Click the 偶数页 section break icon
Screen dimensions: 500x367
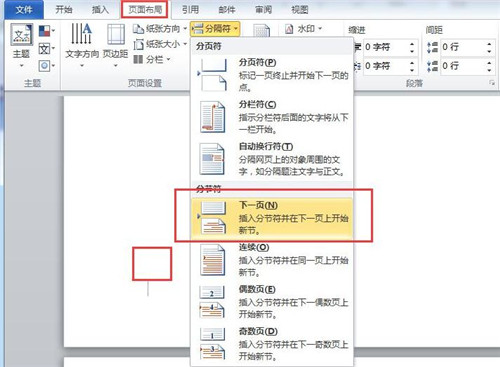coord(212,302)
